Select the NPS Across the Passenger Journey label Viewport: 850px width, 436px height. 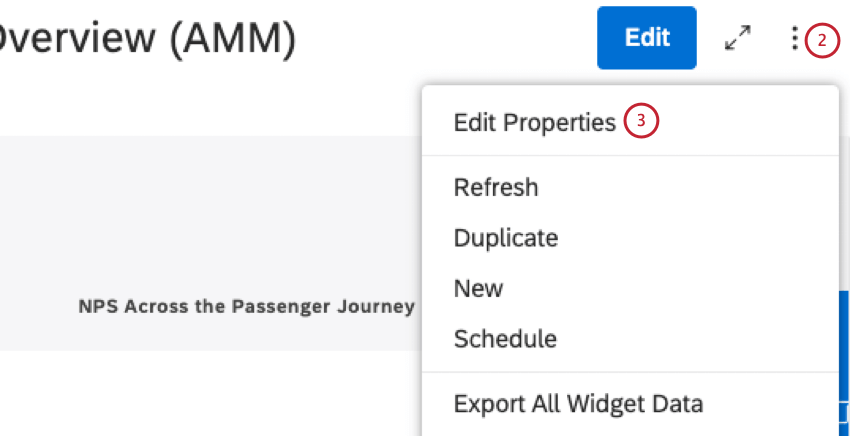[246, 307]
